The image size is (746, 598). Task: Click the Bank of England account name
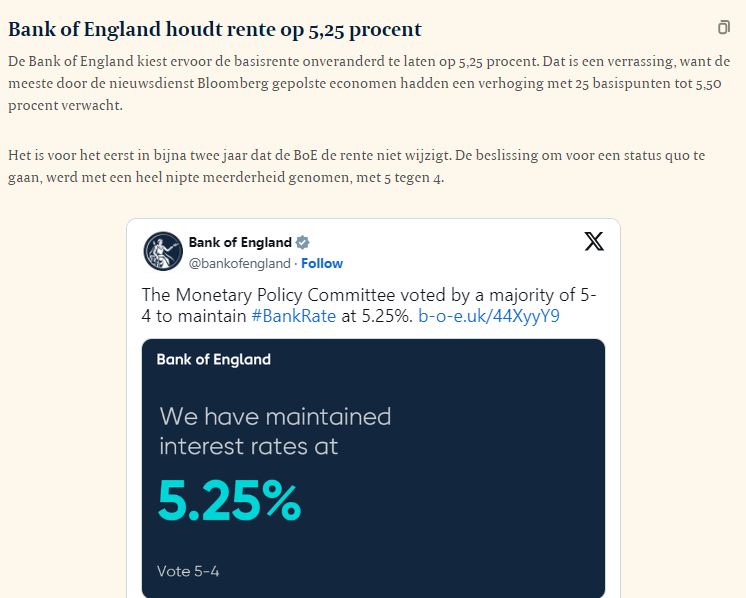tap(240, 243)
